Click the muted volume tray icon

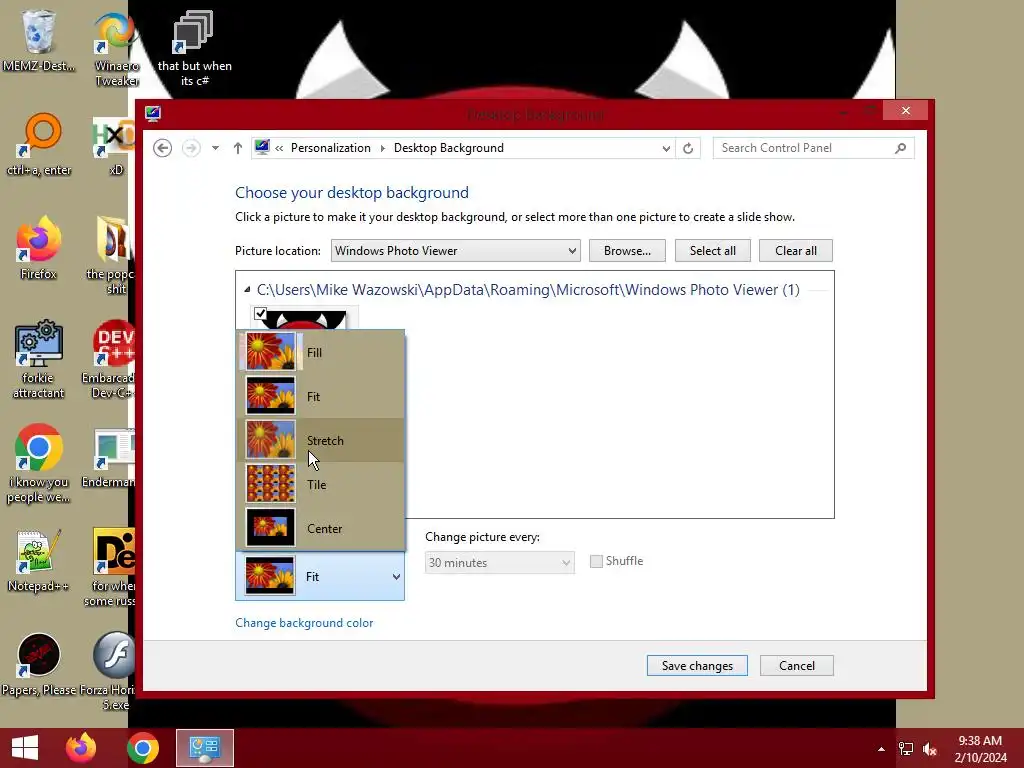coord(930,749)
